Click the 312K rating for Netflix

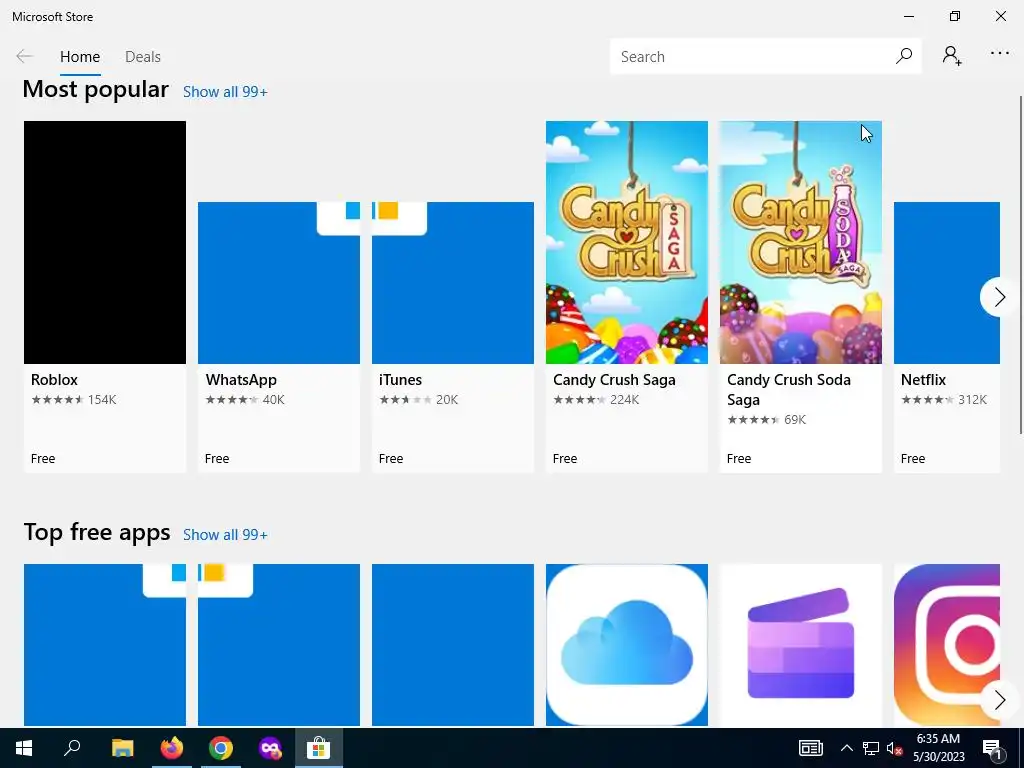click(x=972, y=400)
